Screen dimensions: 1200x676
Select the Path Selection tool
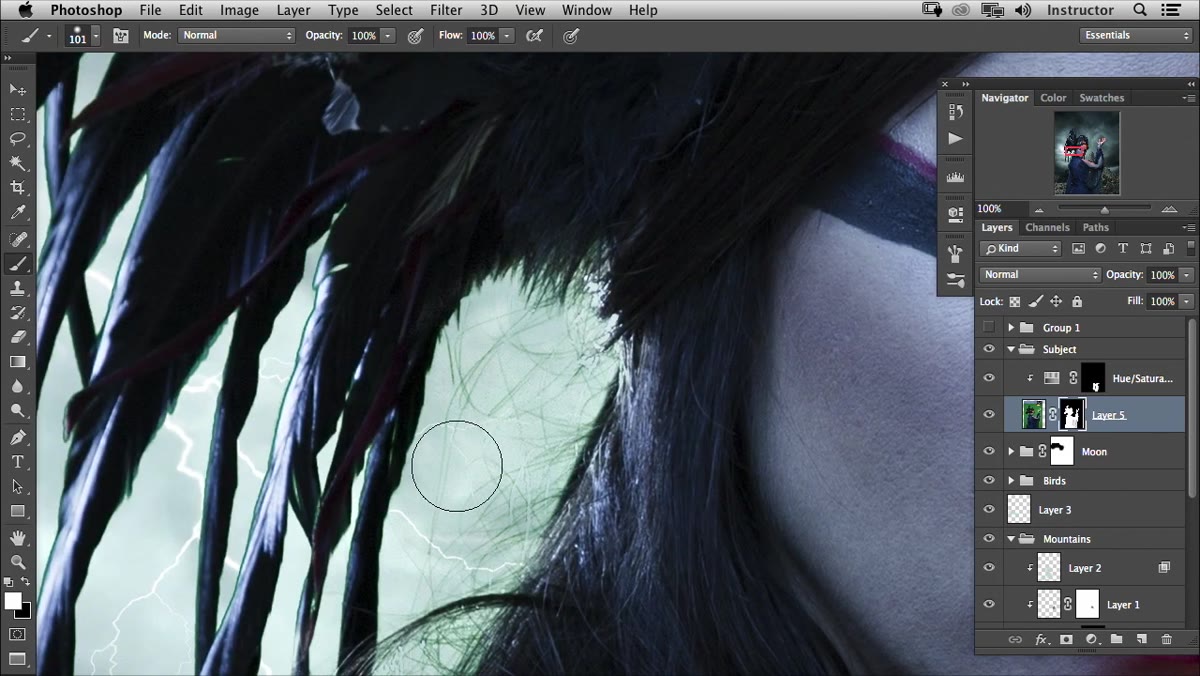(x=18, y=486)
